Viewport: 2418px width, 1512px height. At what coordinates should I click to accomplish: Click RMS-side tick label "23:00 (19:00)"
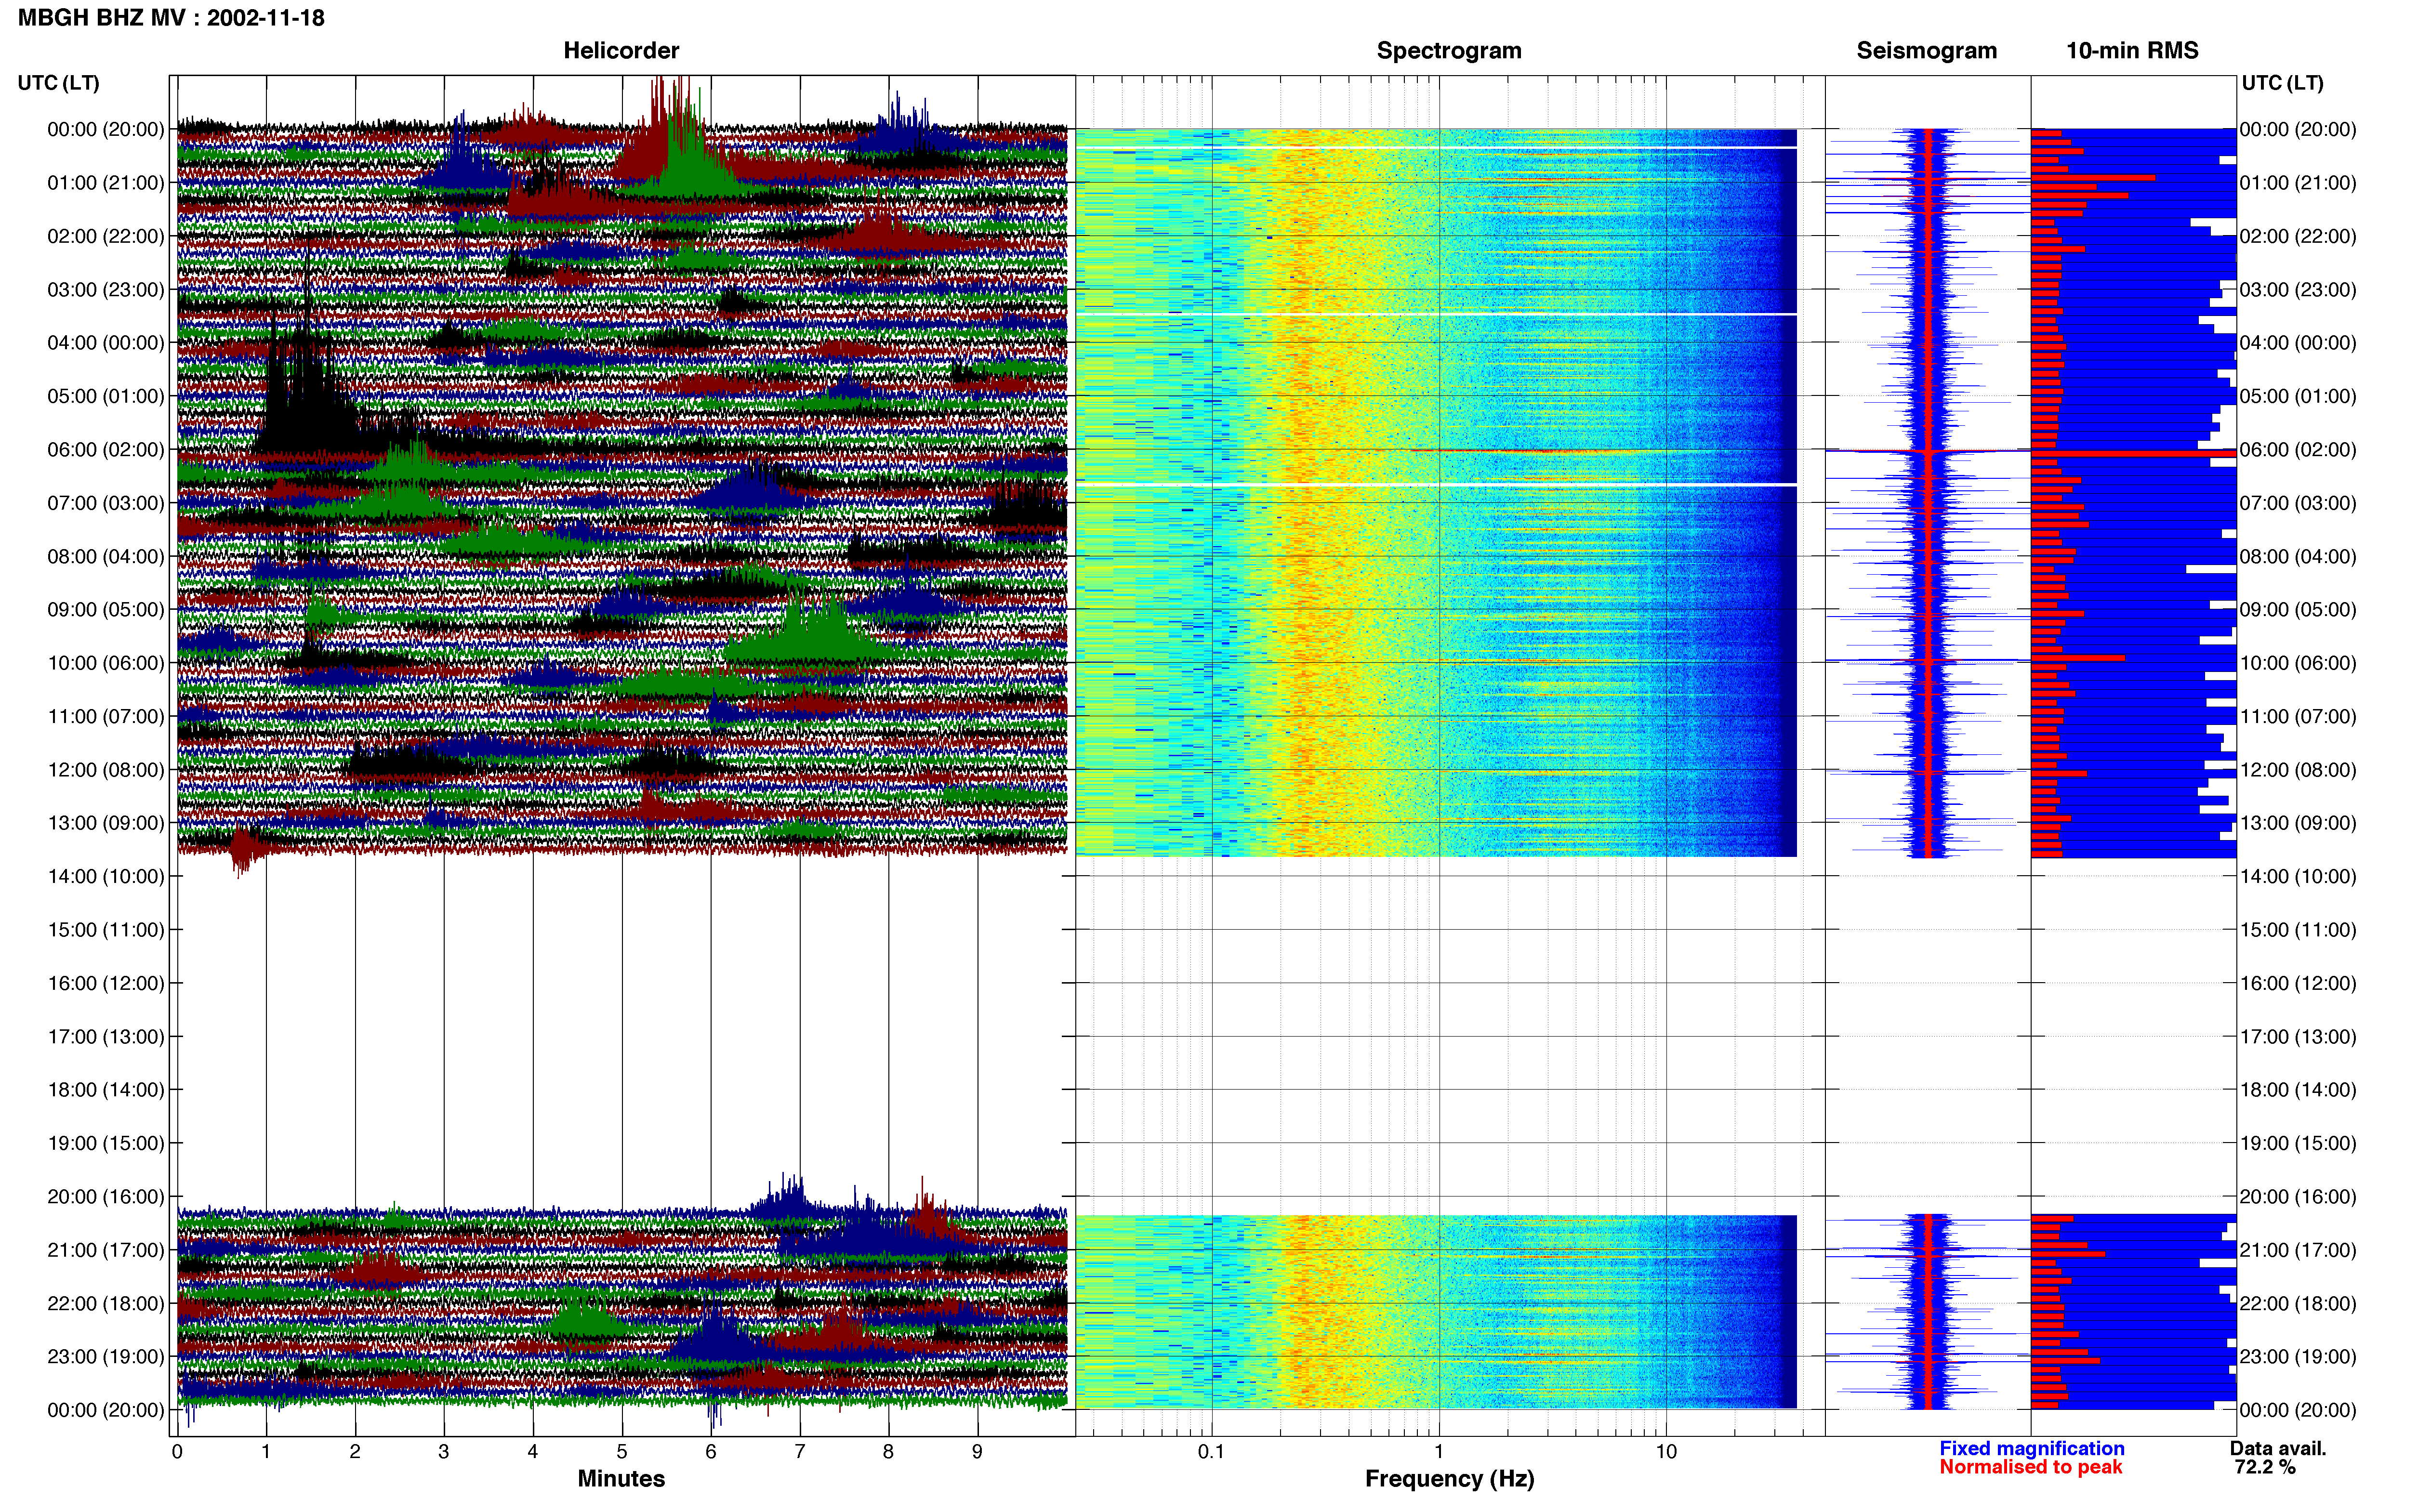click(2298, 1357)
